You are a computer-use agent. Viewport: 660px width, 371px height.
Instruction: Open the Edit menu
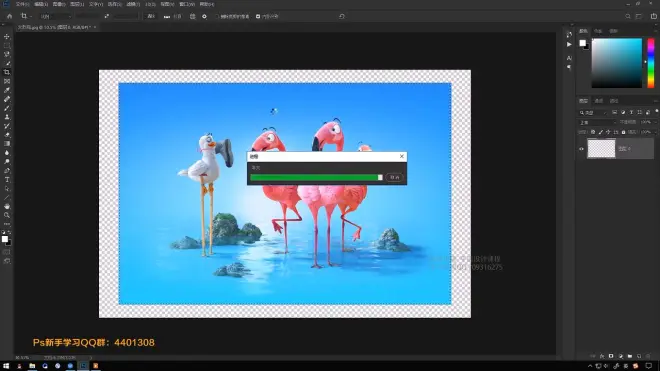coord(41,4)
